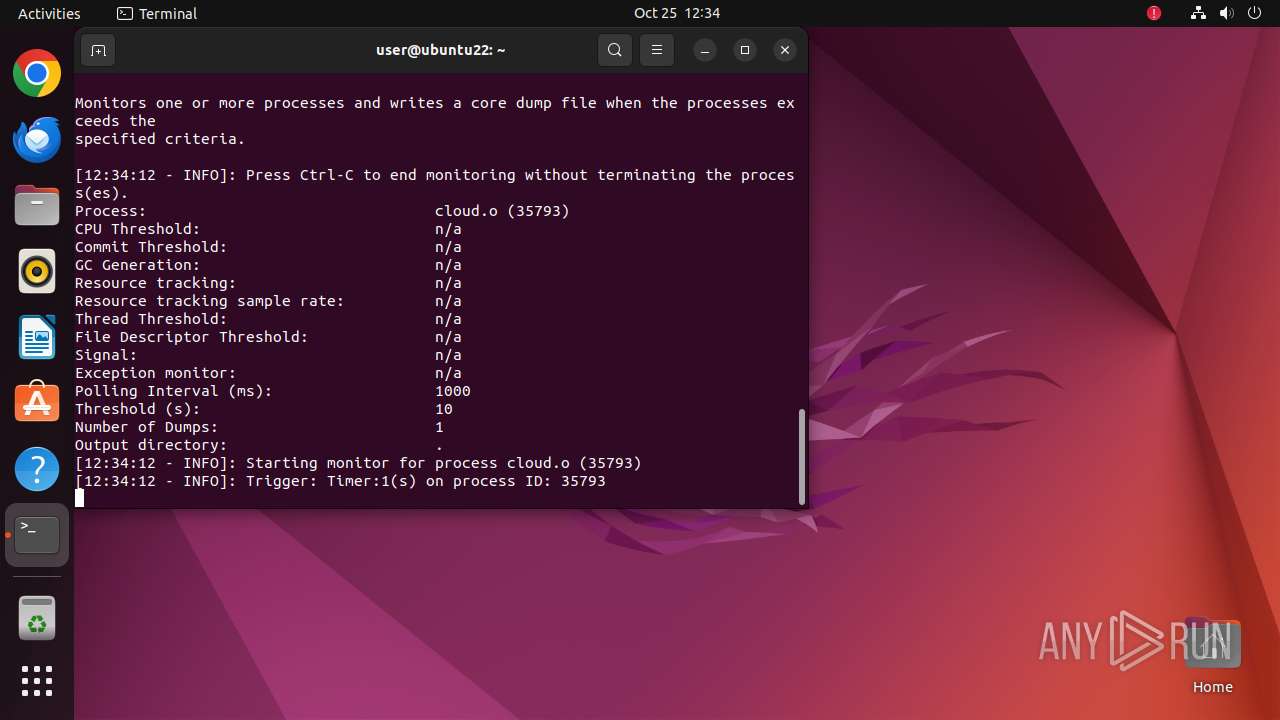This screenshot has width=1280, height=720.
Task: Click the 'Commit Threshold:' label
Action: coord(151,247)
